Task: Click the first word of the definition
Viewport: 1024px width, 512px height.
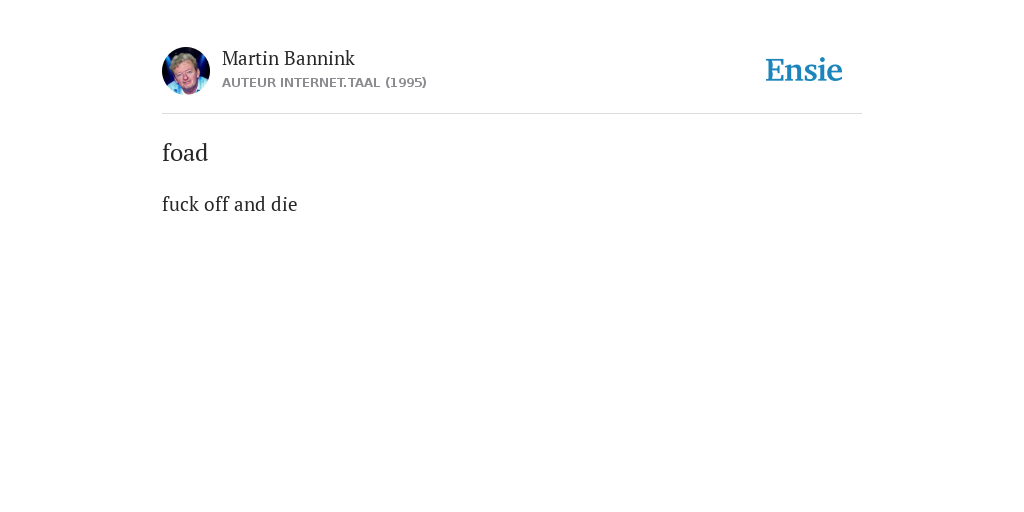Action: 180,204
